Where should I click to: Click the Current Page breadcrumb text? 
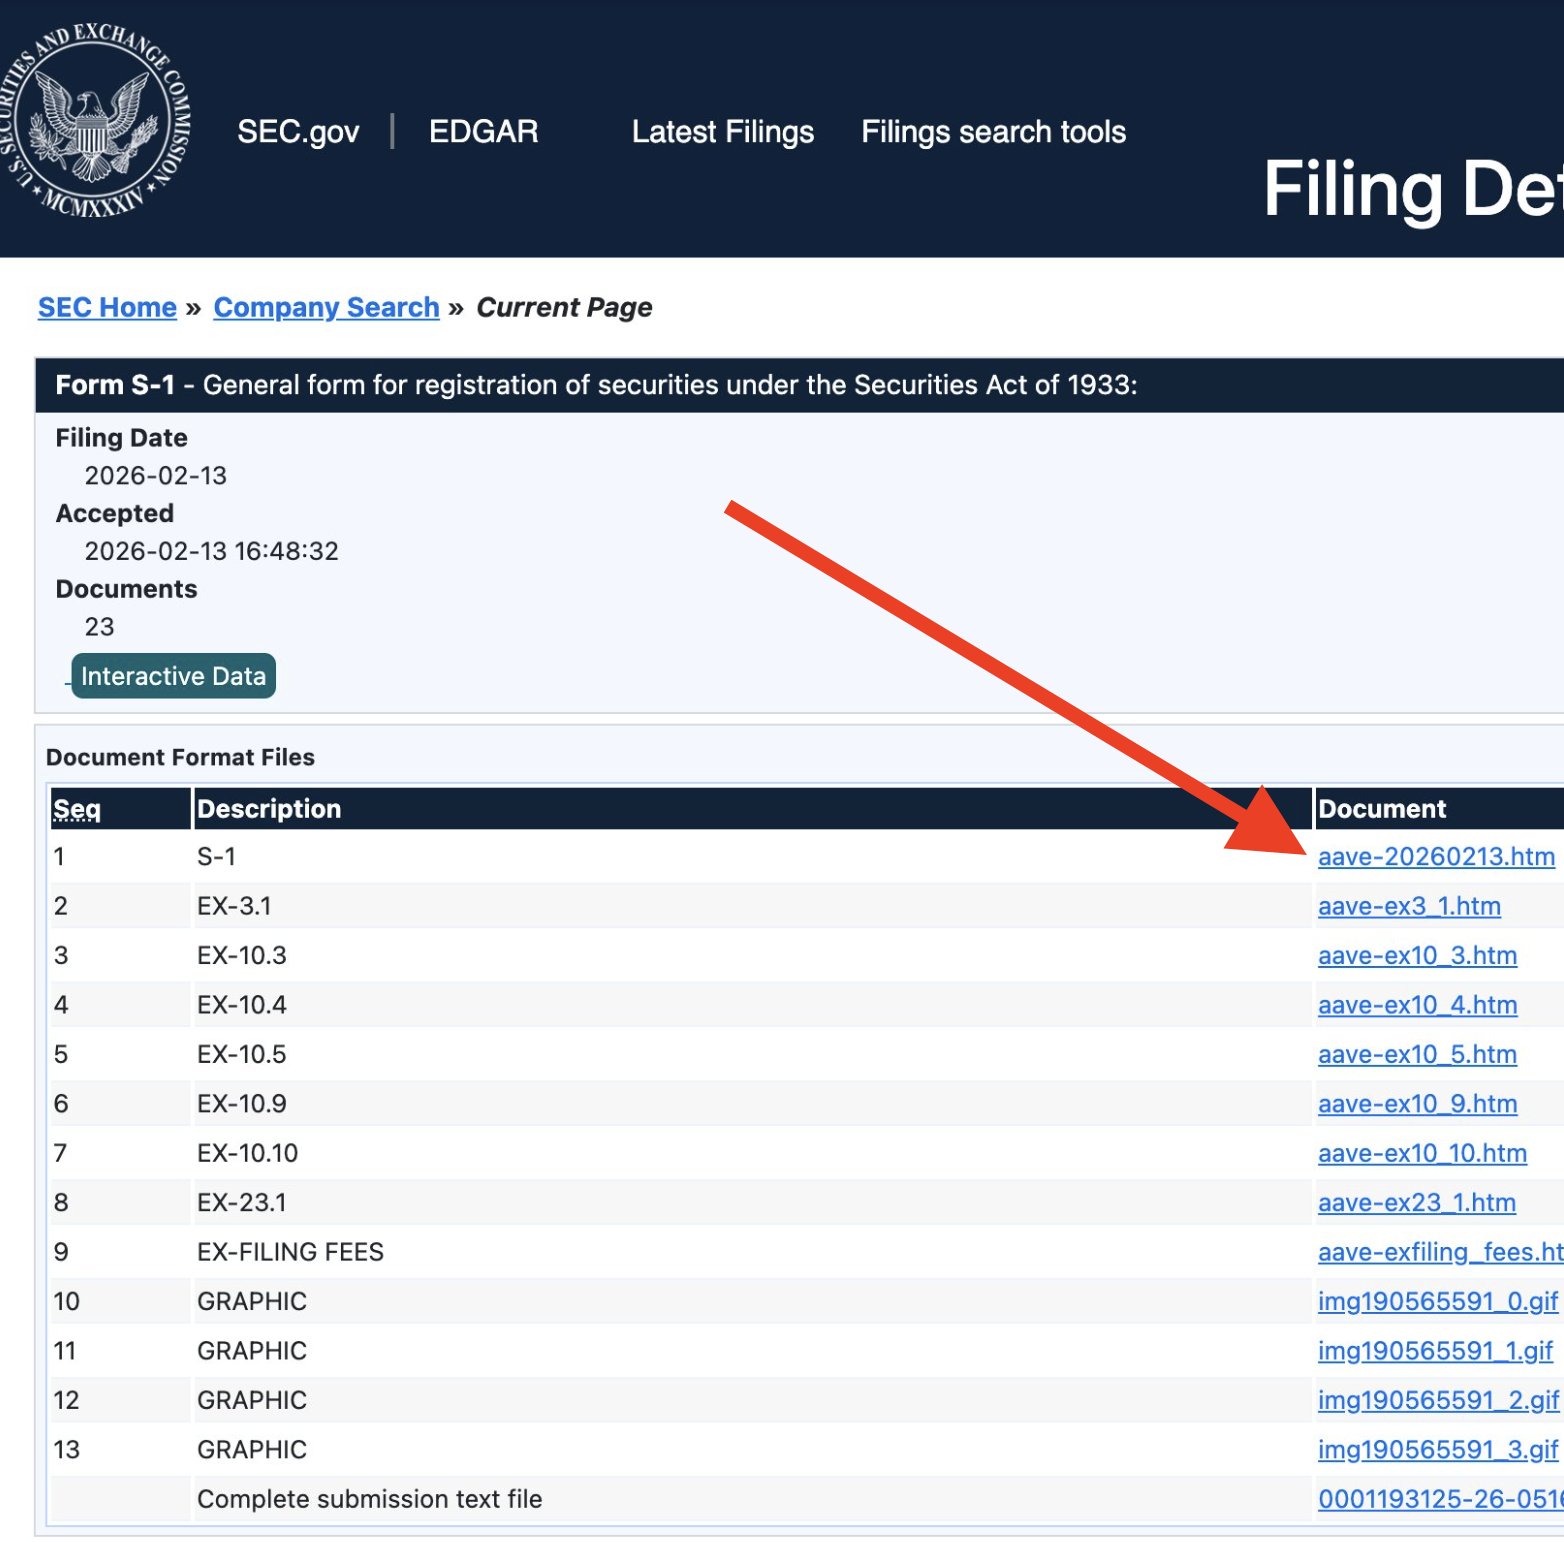coord(564,307)
